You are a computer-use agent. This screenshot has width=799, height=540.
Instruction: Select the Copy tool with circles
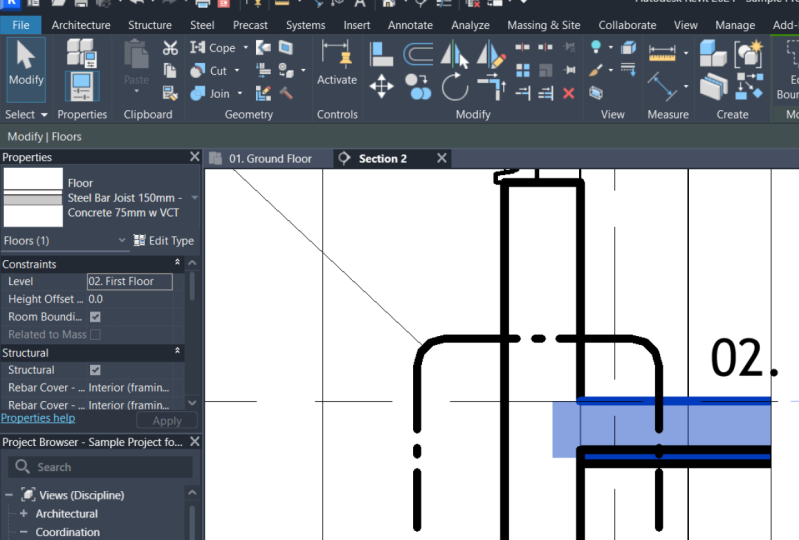(x=418, y=86)
